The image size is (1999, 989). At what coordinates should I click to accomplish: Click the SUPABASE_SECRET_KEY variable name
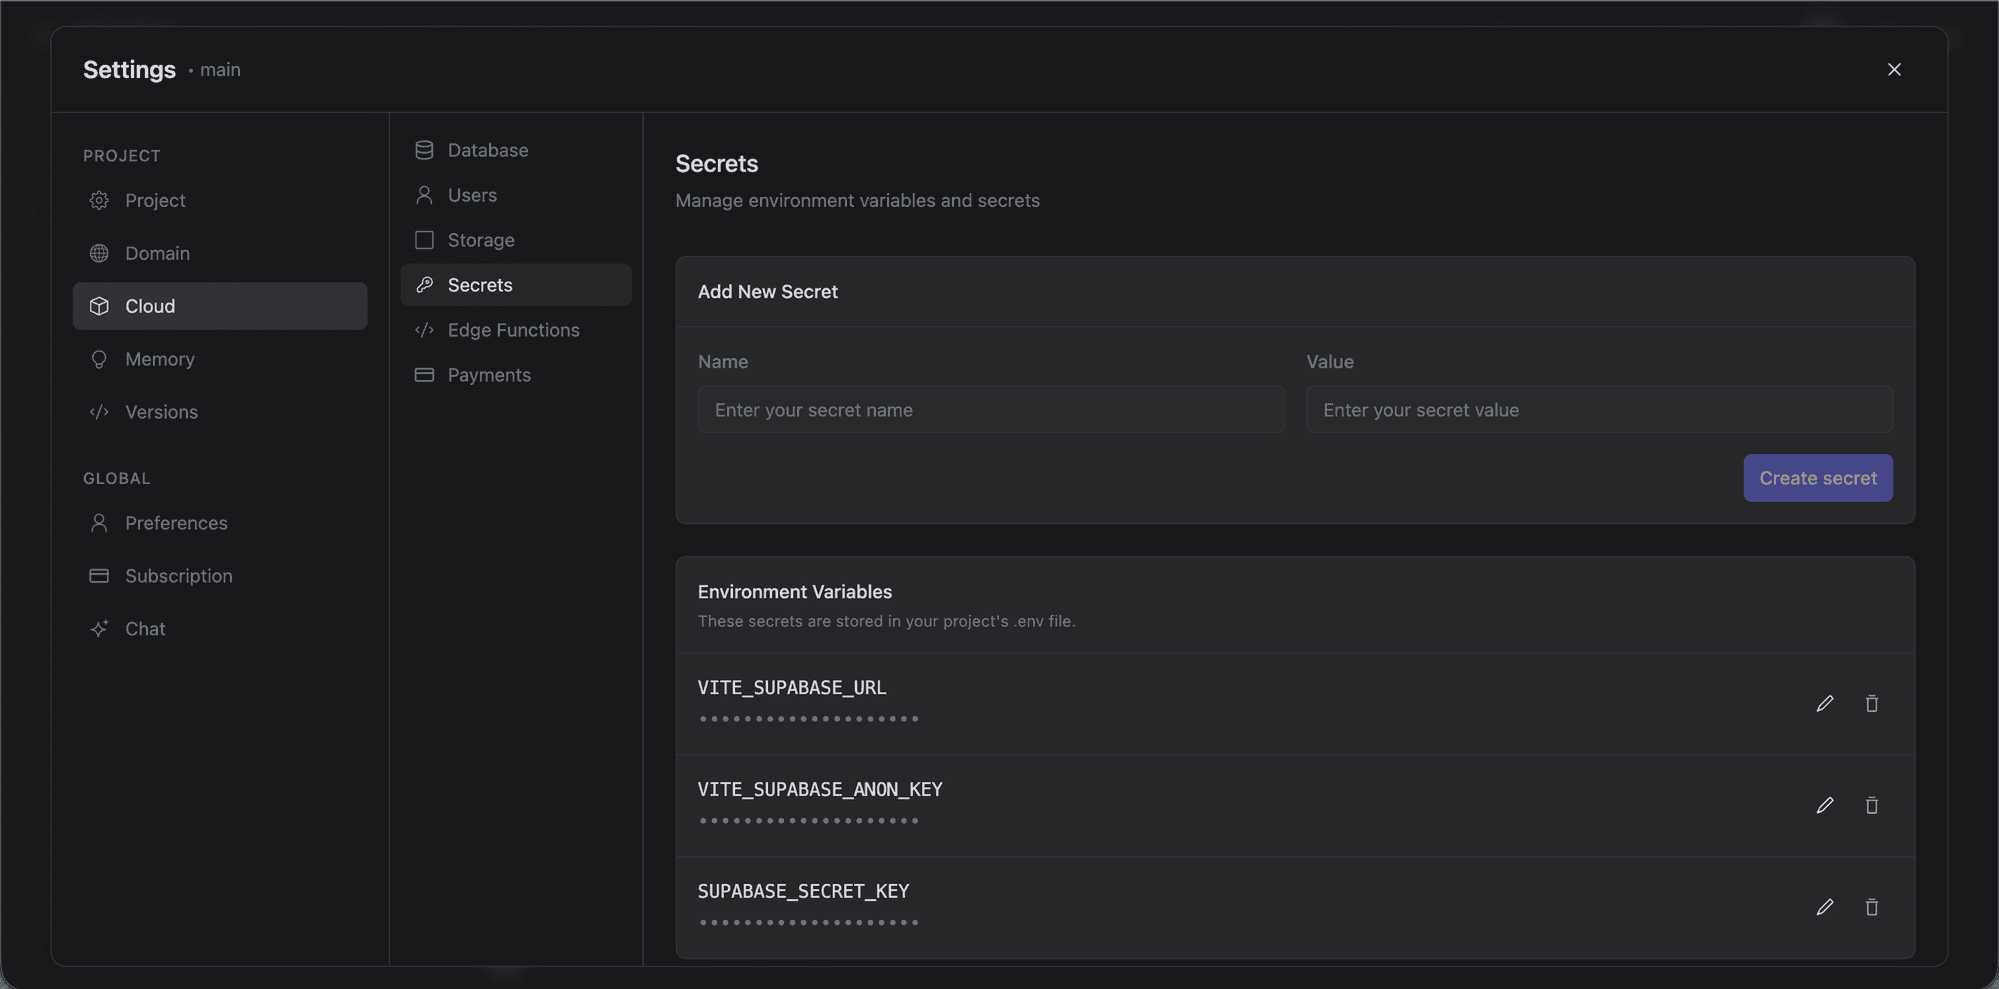coord(803,891)
